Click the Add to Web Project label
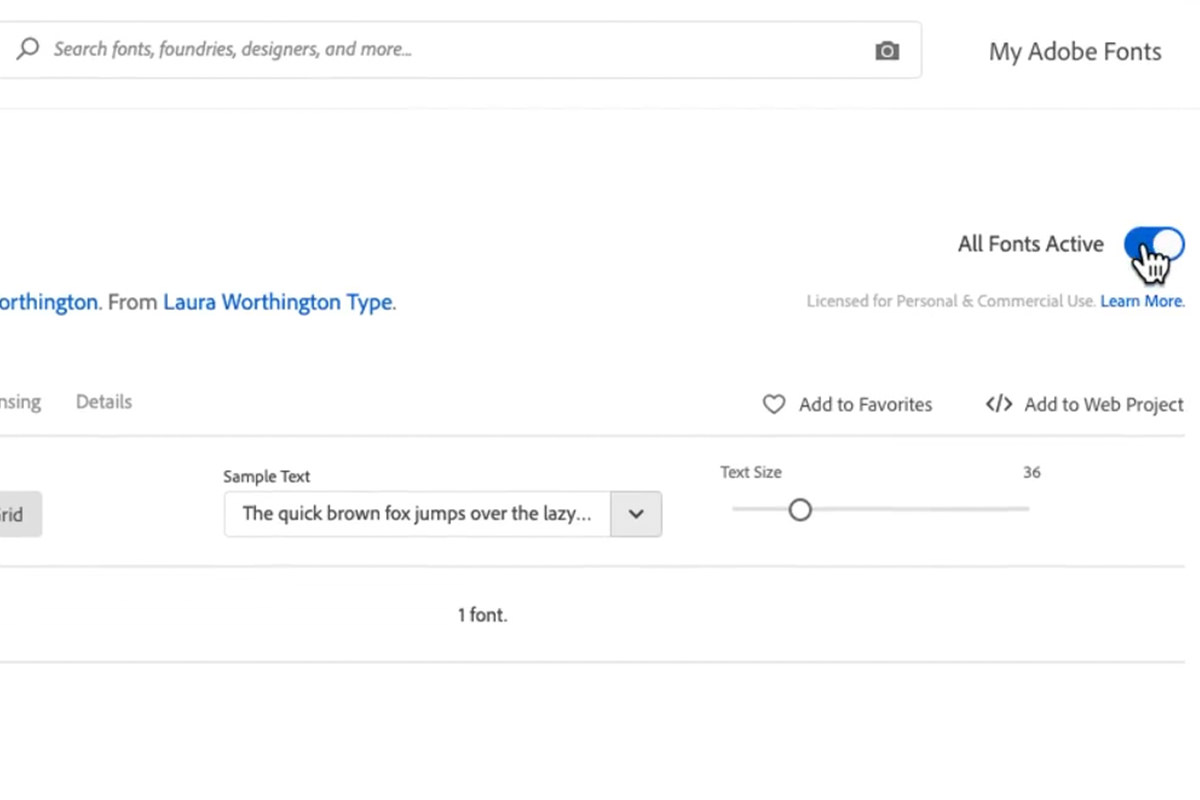The image size is (1200, 800). pyautogui.click(x=1103, y=405)
